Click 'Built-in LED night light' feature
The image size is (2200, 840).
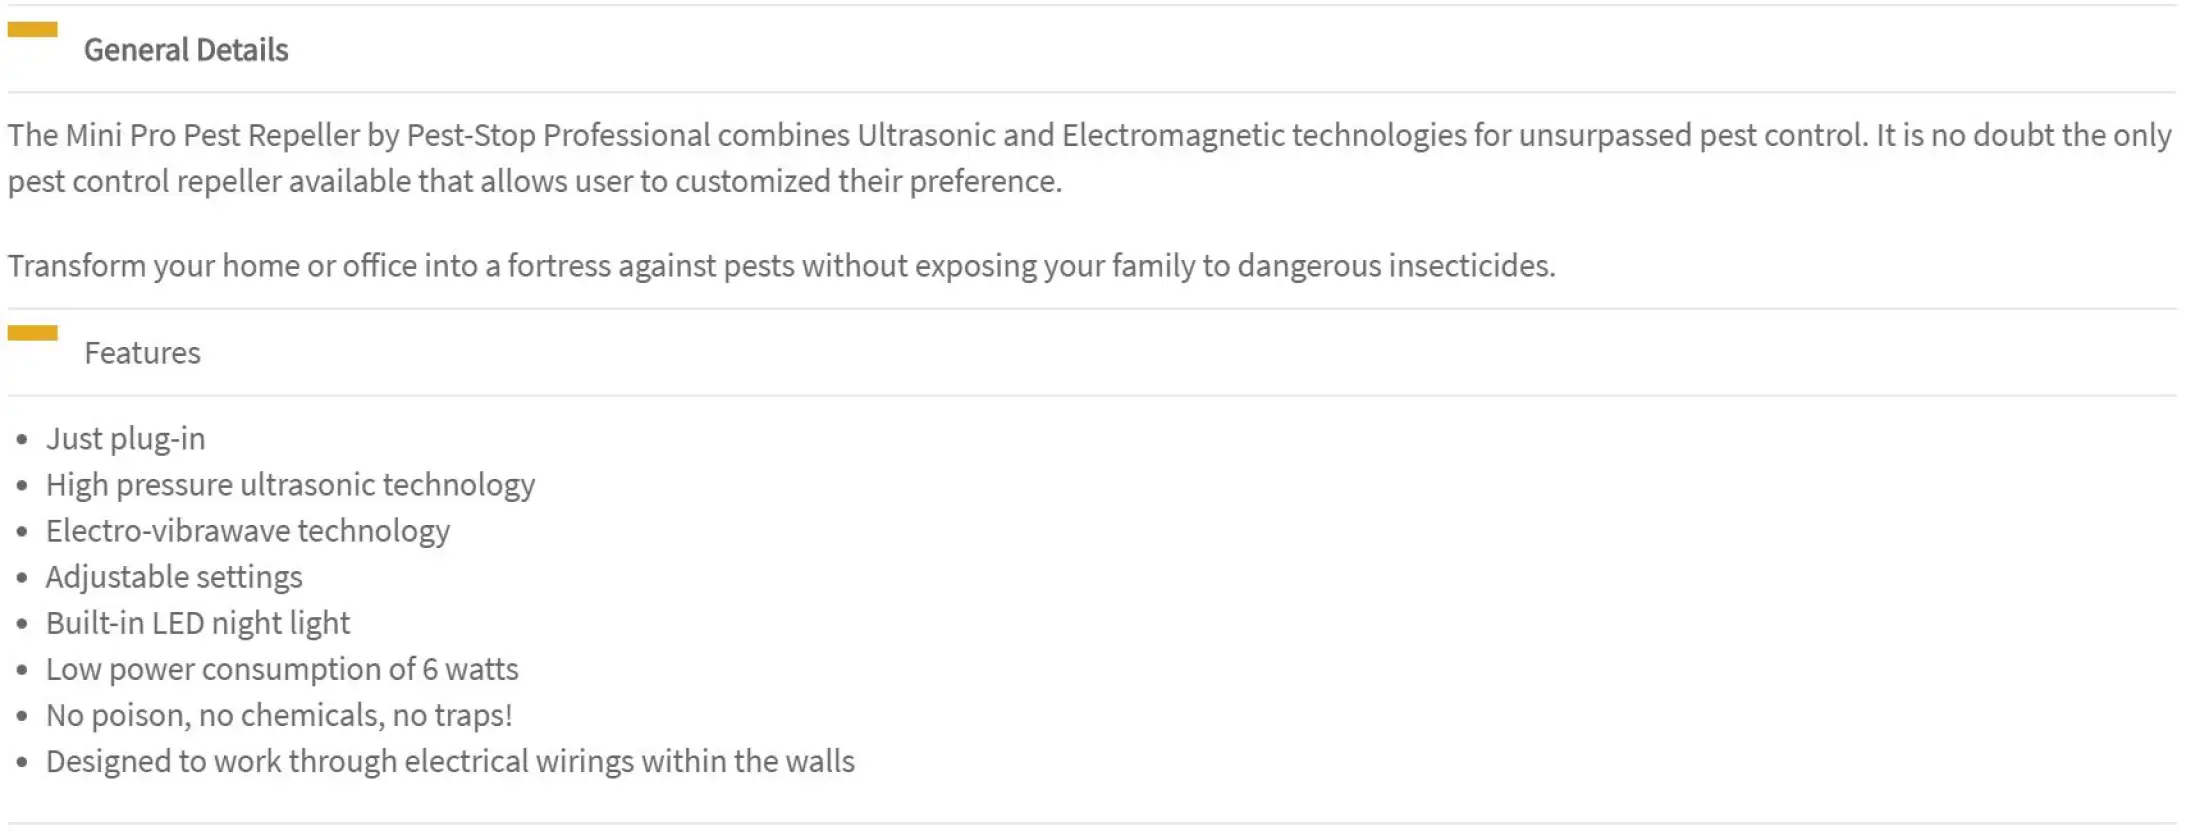(198, 623)
